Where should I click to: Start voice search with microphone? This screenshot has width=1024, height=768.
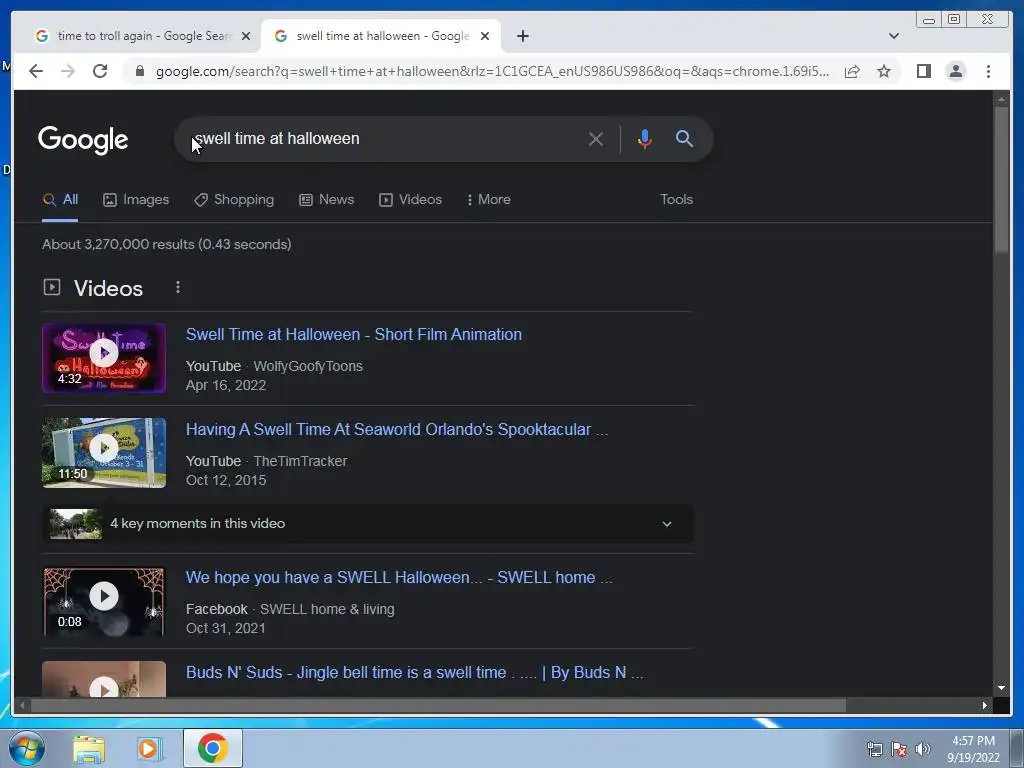[645, 138]
